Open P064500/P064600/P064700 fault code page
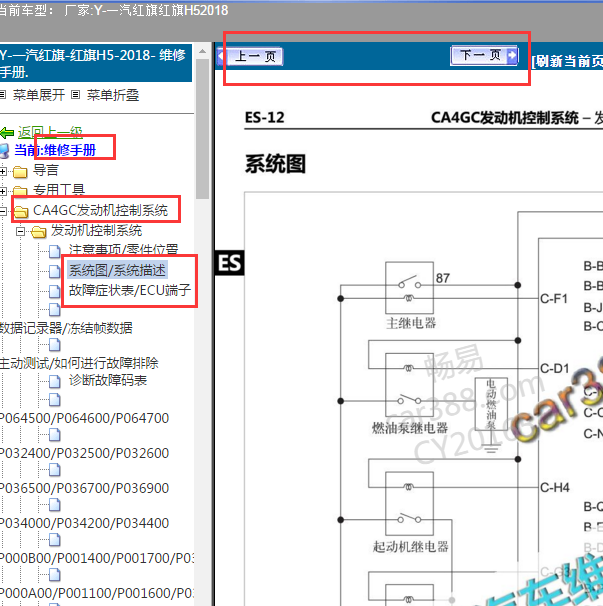Viewport: 603px width, 606px height. (84, 418)
